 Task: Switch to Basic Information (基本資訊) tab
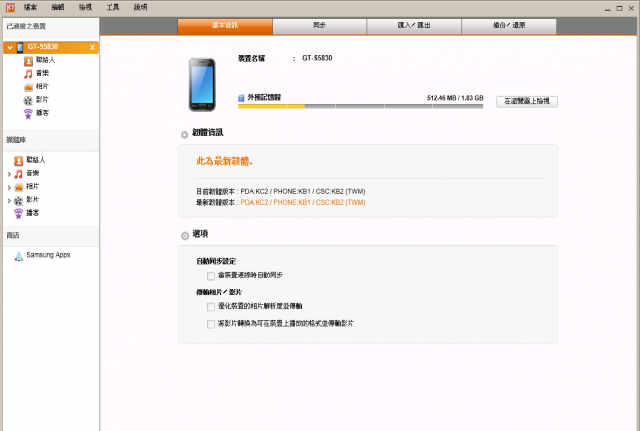pyautogui.click(x=225, y=26)
